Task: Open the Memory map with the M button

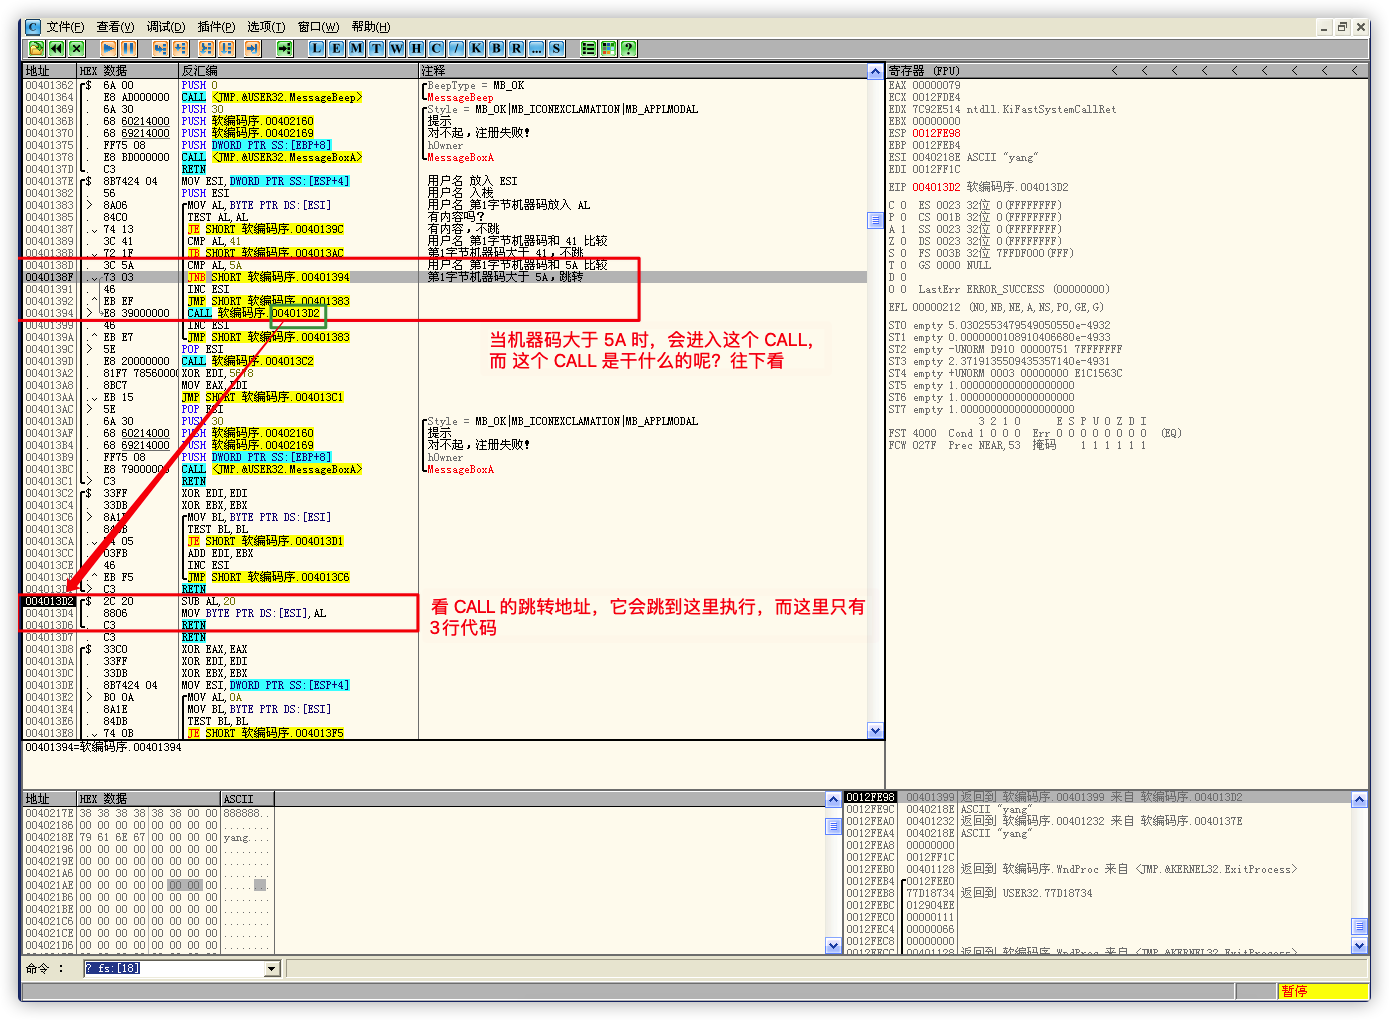Action: 356,48
